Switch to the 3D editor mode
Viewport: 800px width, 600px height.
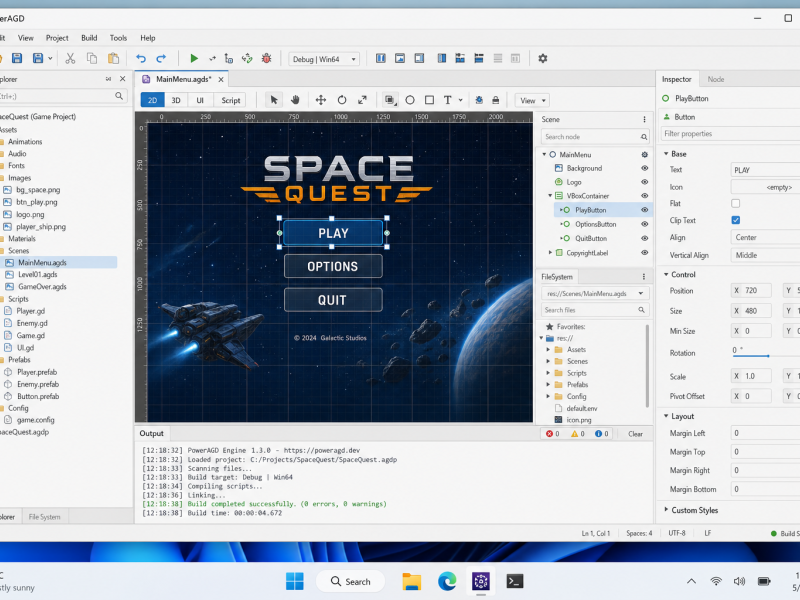[176, 101]
